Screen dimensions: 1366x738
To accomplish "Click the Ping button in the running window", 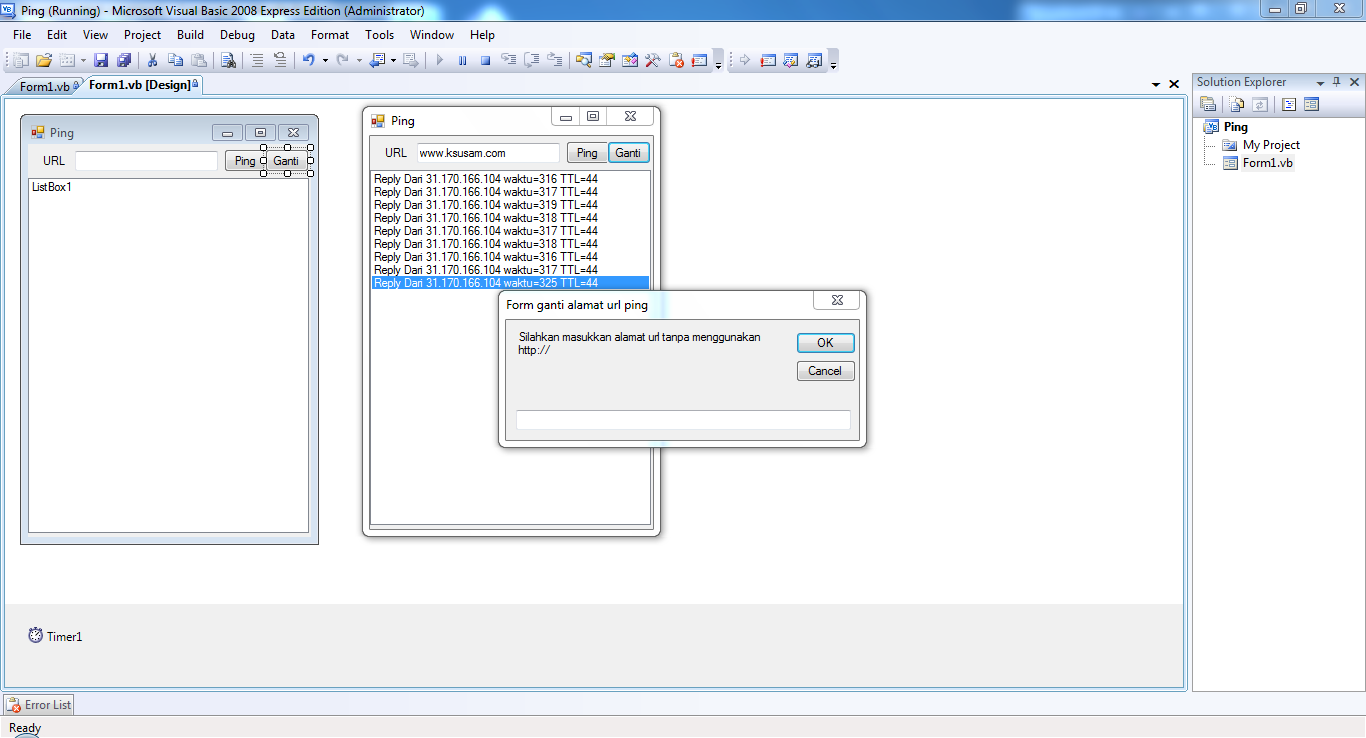I will point(587,153).
